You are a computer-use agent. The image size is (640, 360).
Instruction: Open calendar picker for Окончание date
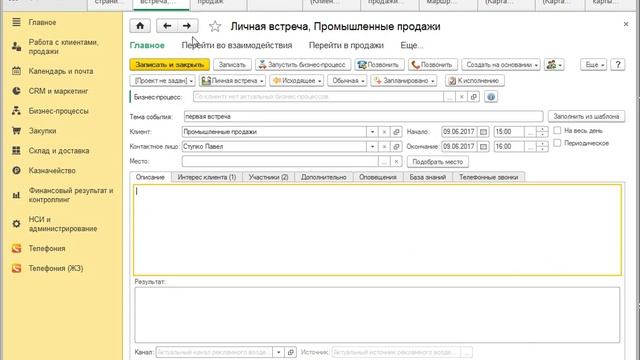click(x=483, y=147)
